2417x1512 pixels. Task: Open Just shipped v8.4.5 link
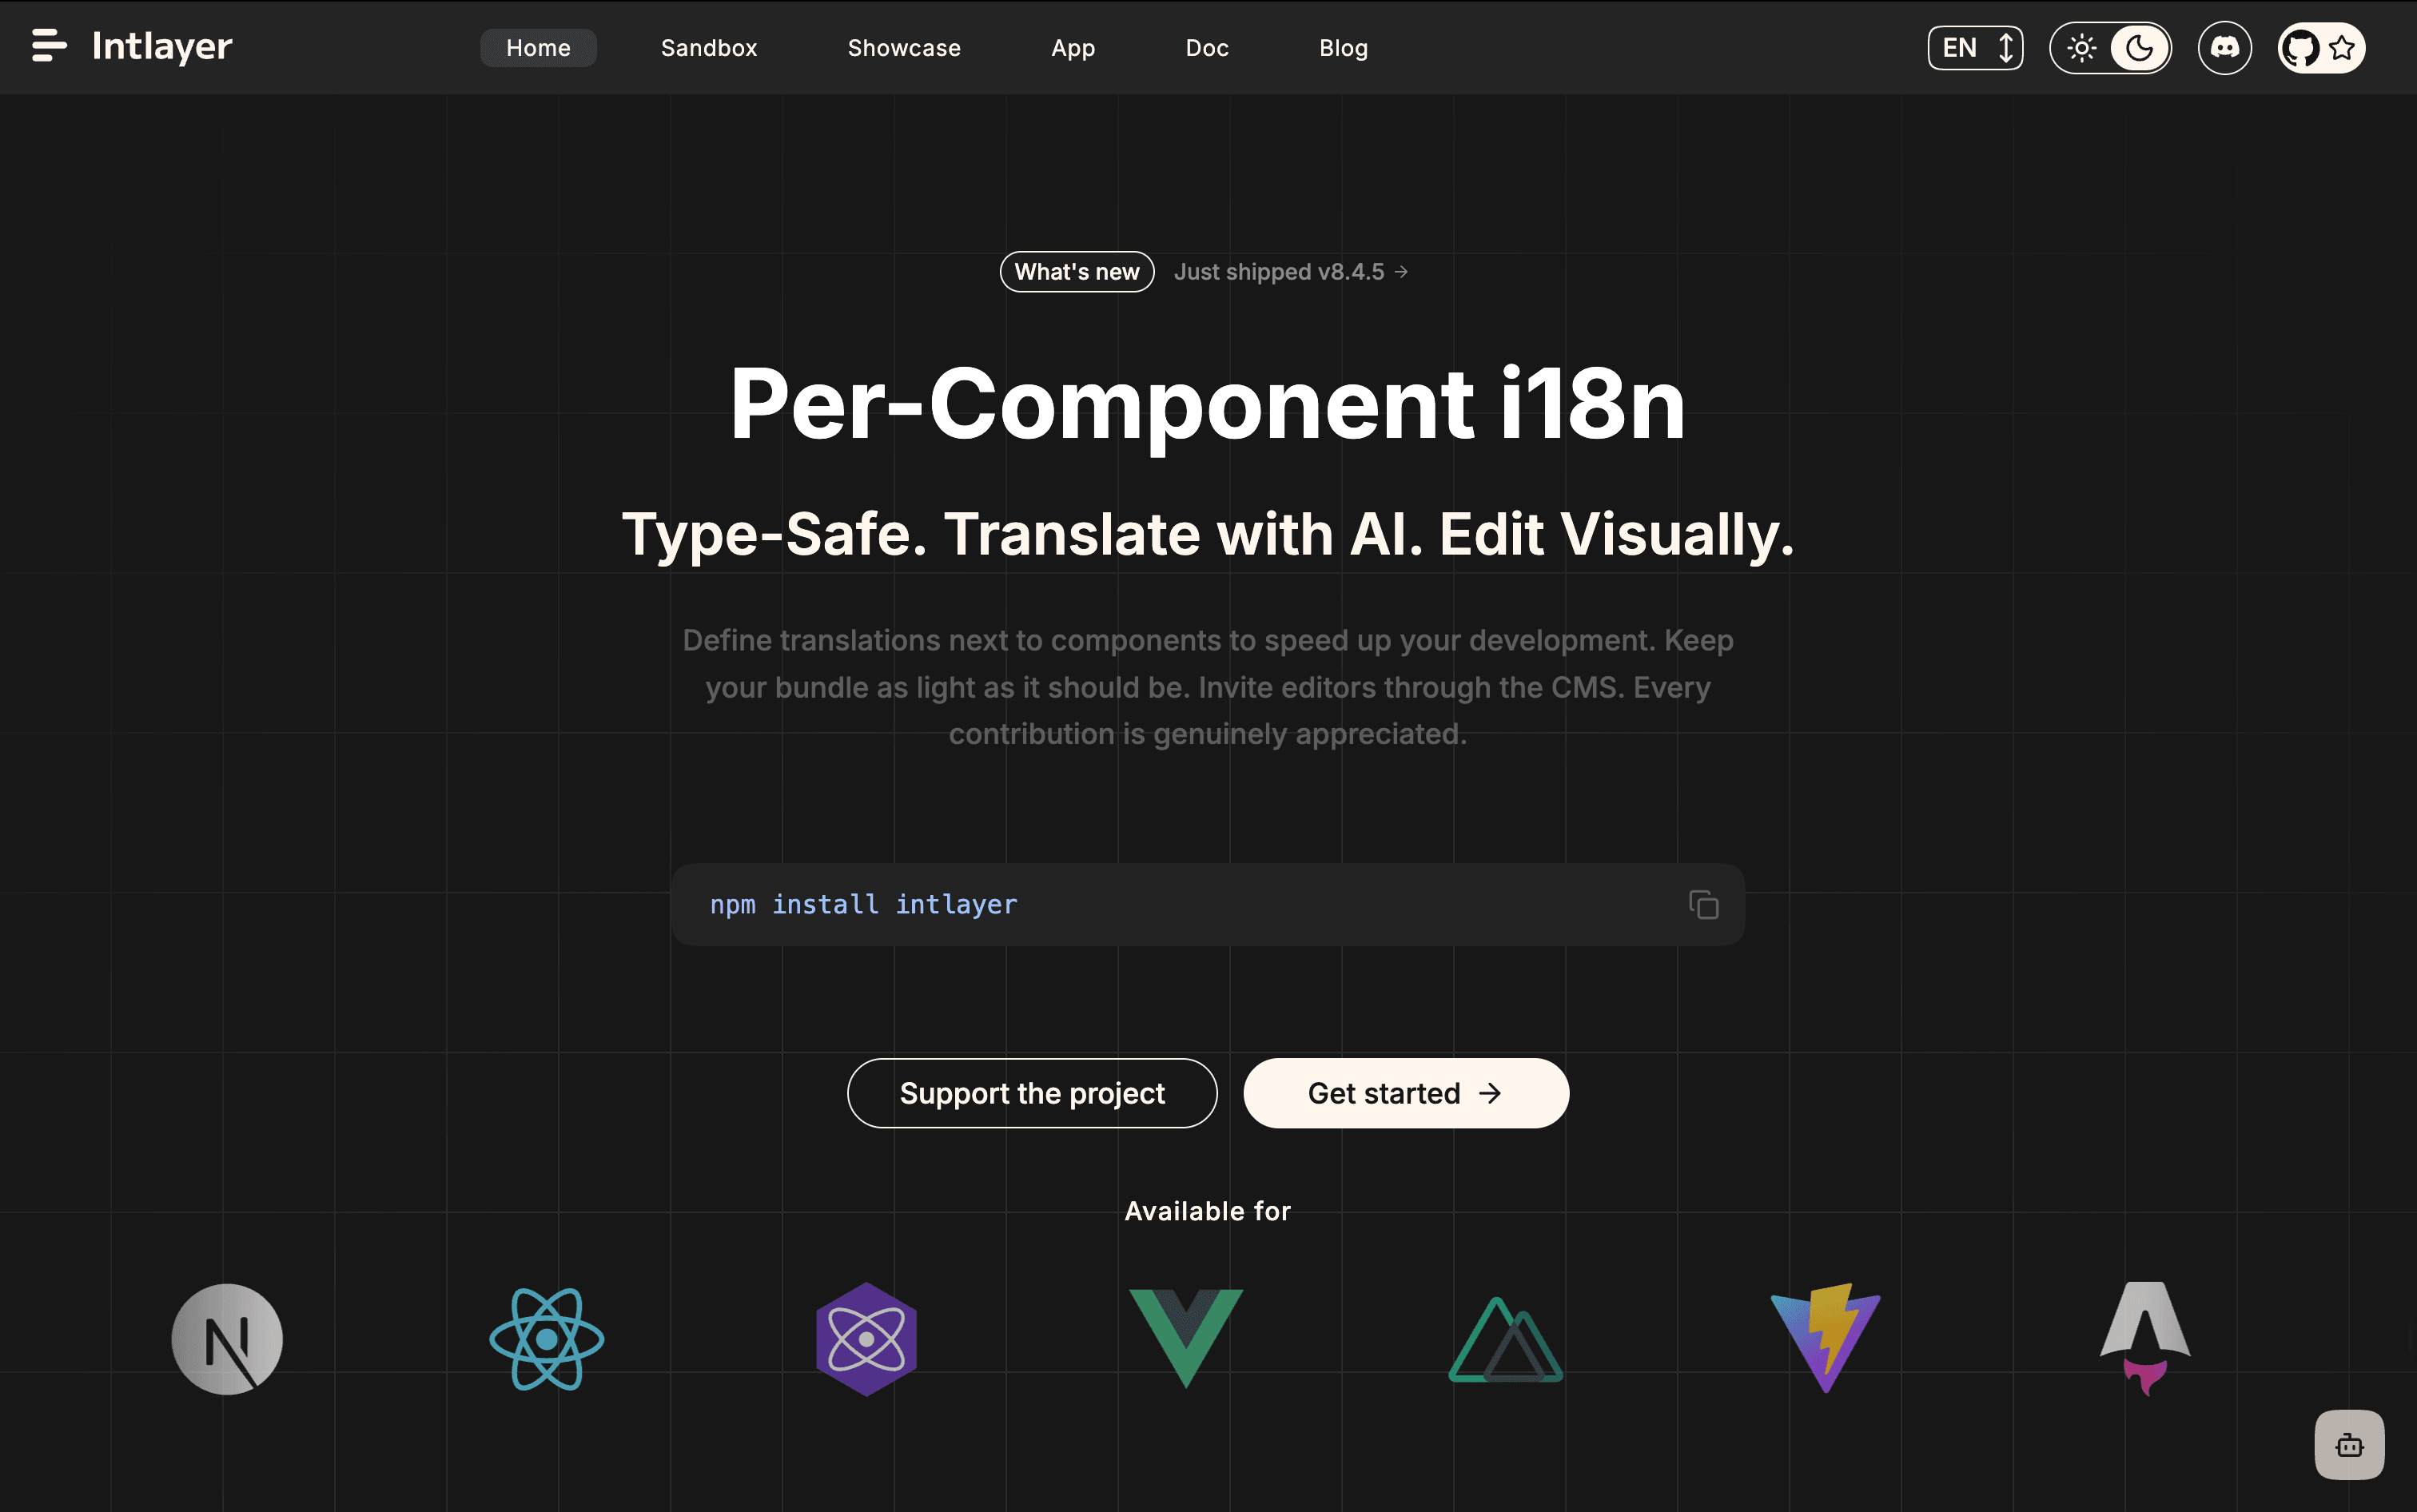tap(1290, 272)
